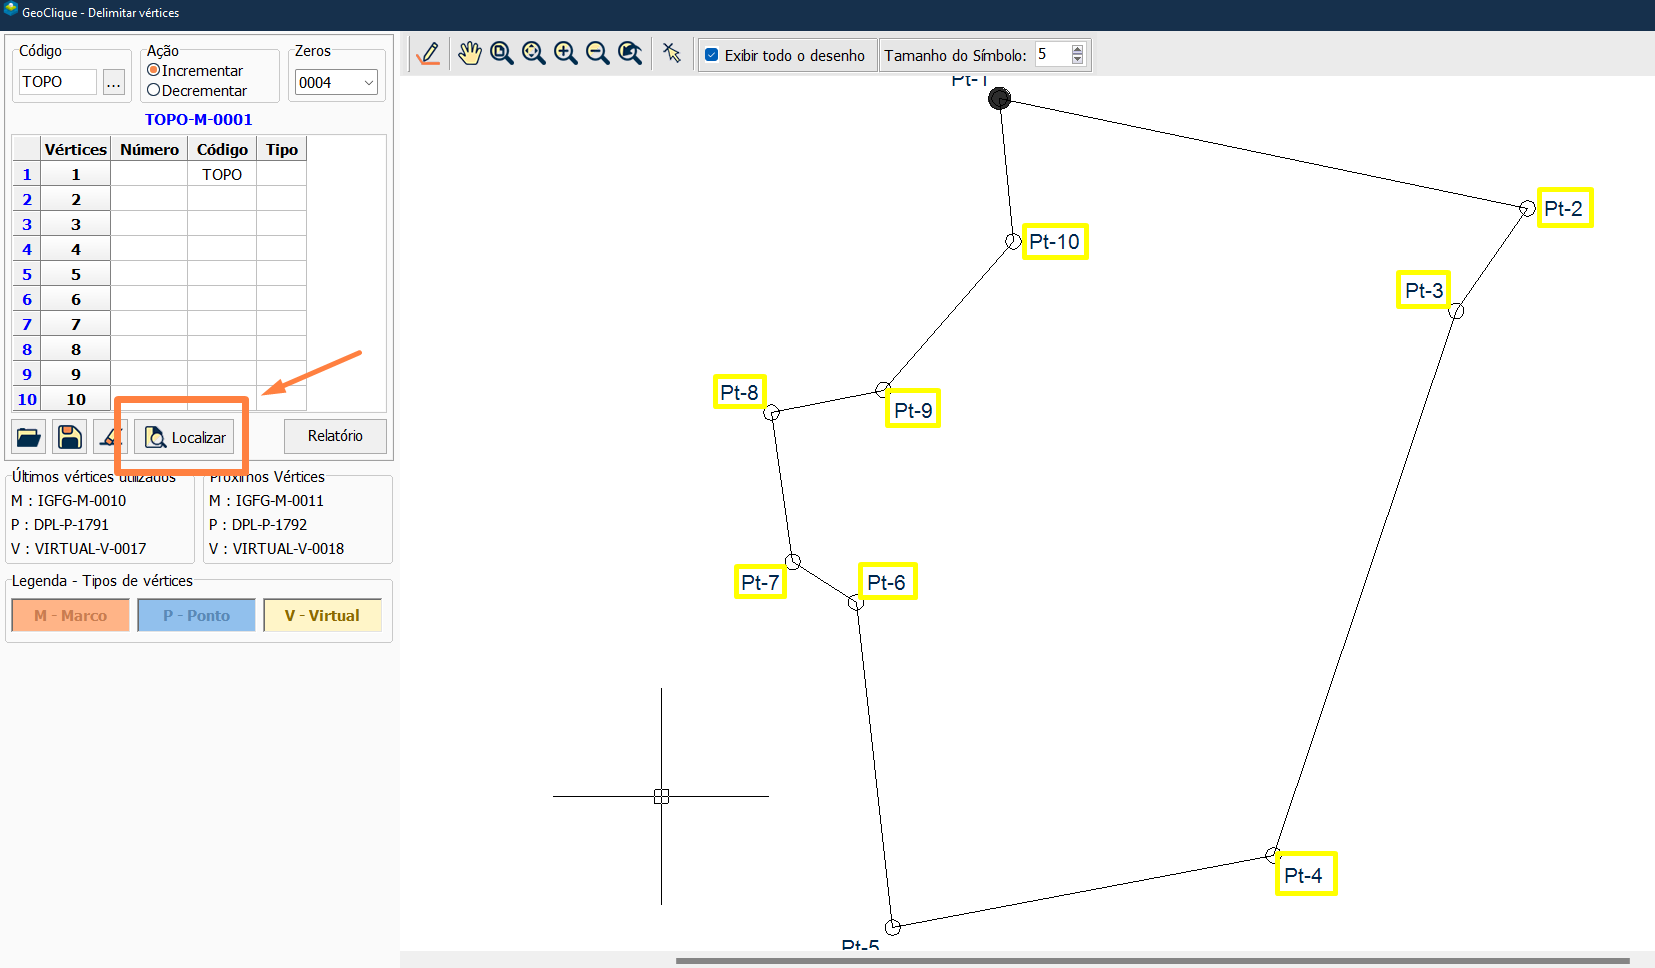1655x968 pixels.
Task: Uncheck Exibir todo o desenho checkbox
Action: [x=712, y=55]
